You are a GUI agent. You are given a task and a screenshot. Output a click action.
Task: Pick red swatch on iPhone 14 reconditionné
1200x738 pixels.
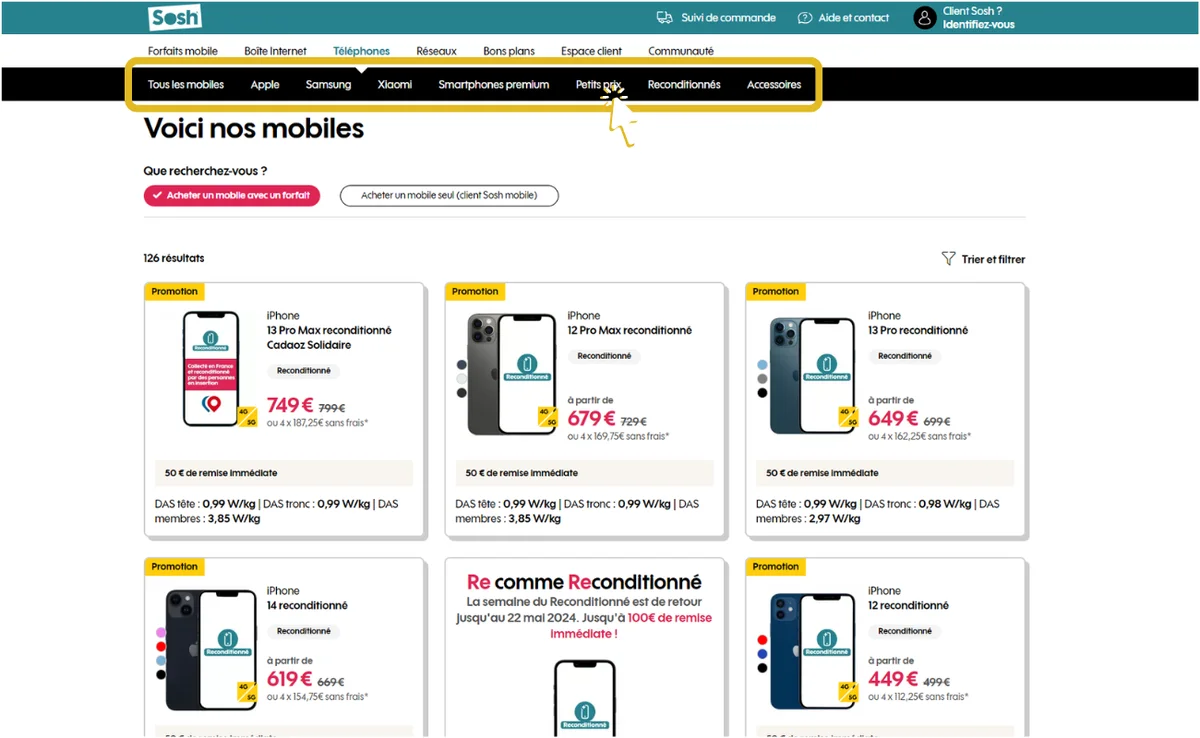(x=161, y=647)
